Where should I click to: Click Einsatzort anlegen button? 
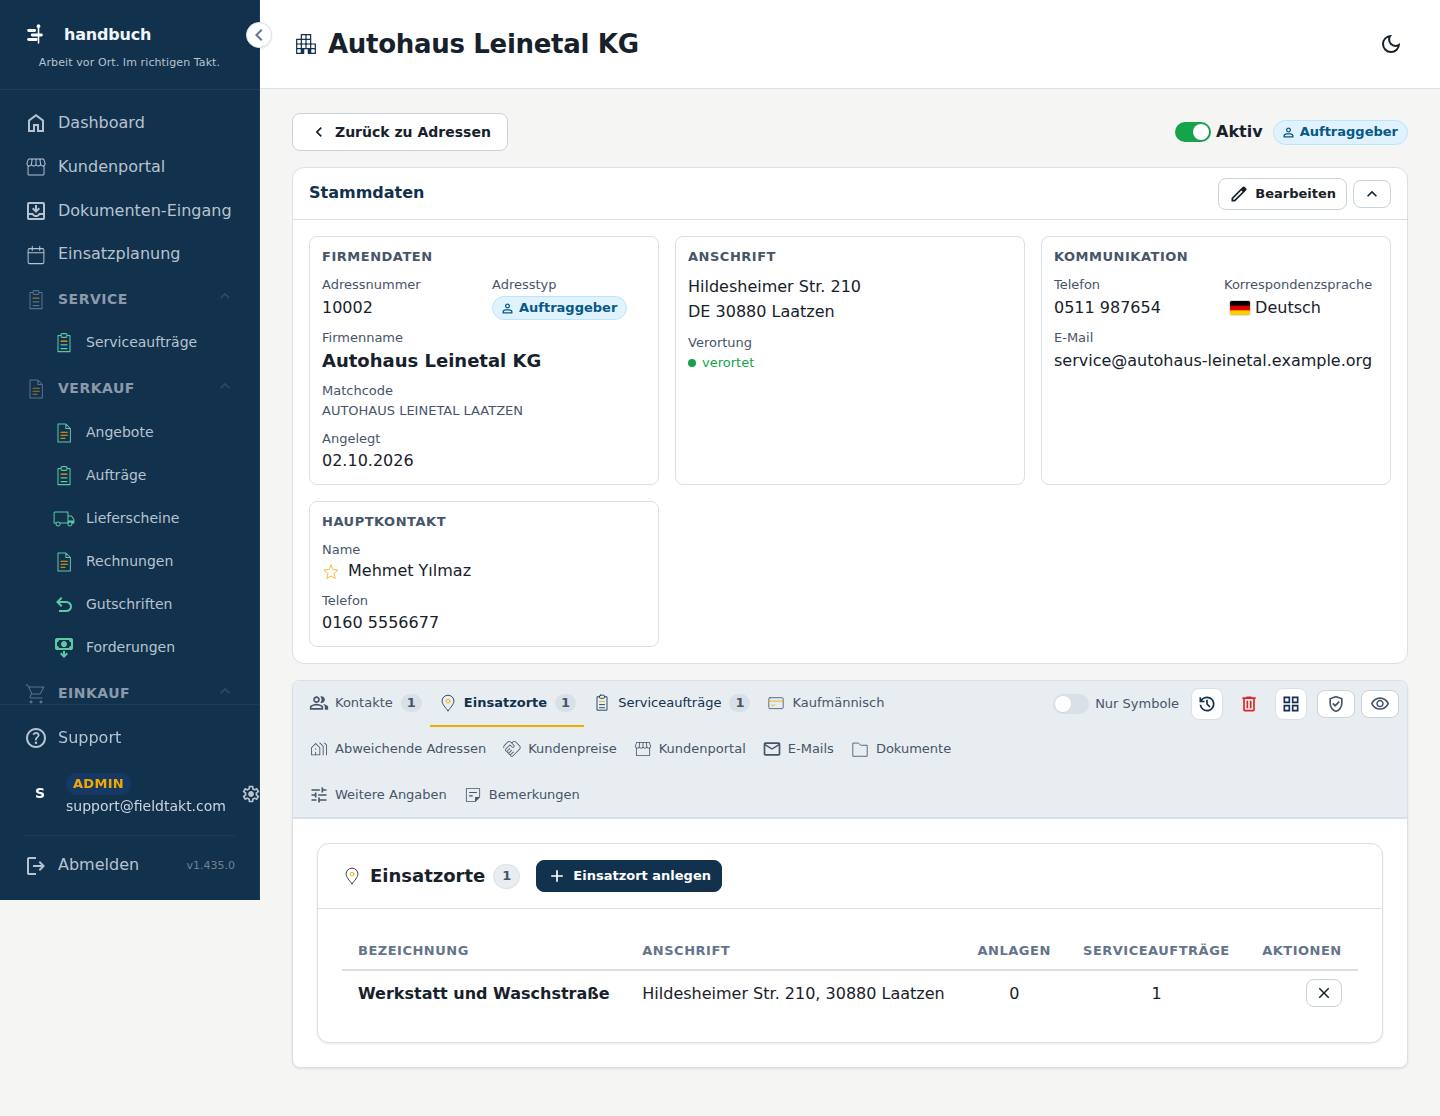(x=629, y=876)
